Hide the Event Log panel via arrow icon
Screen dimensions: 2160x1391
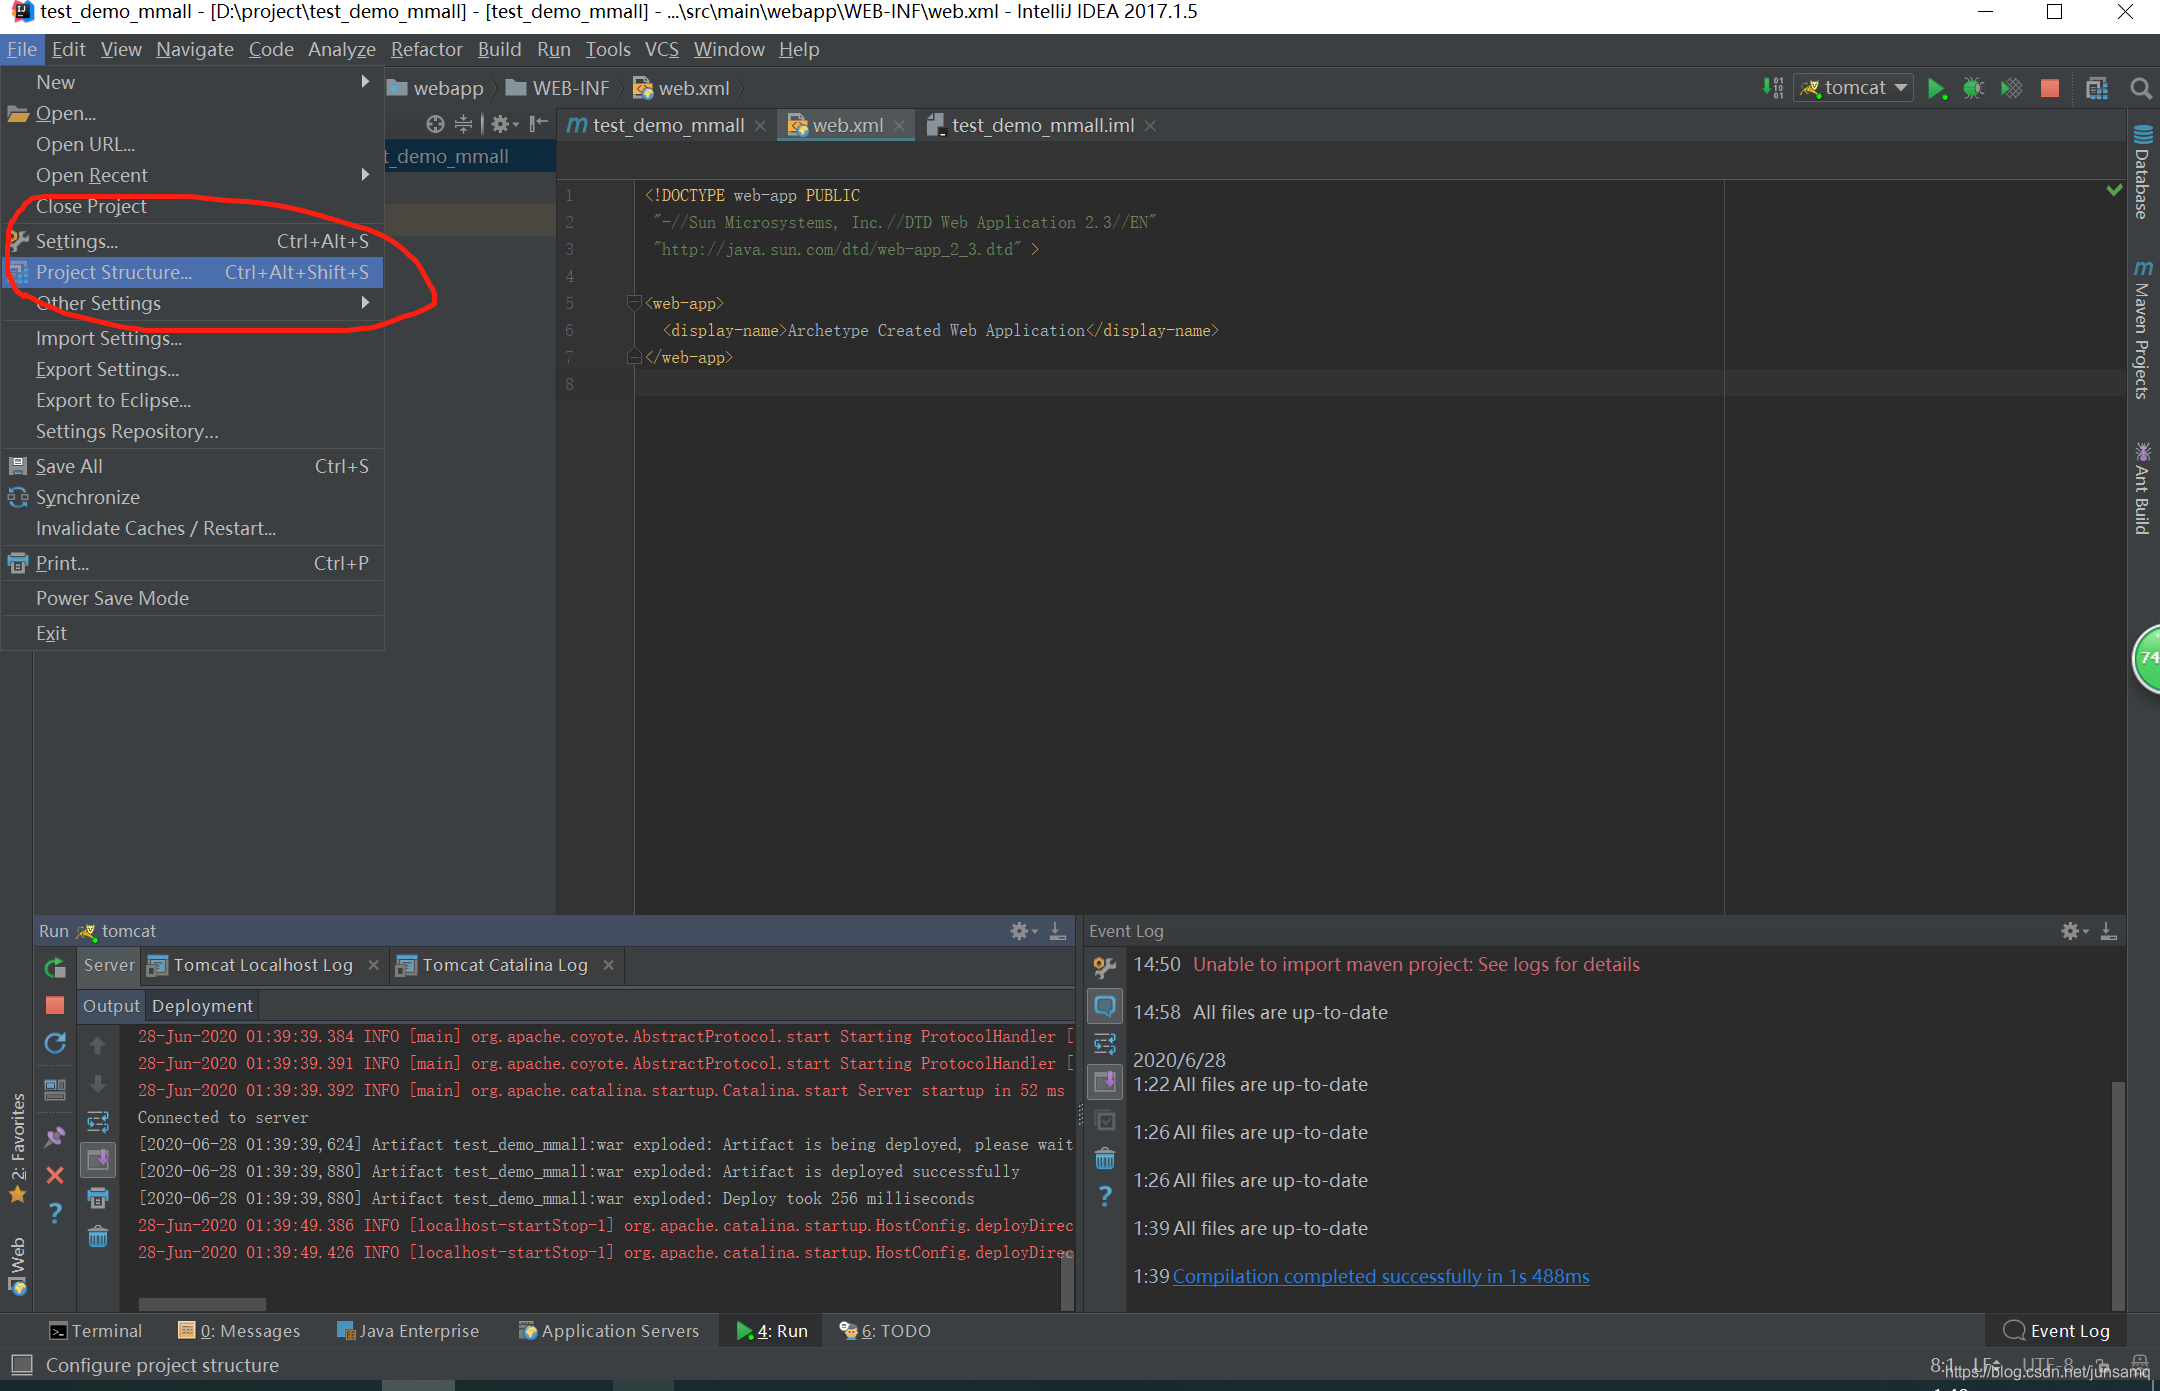click(2108, 931)
